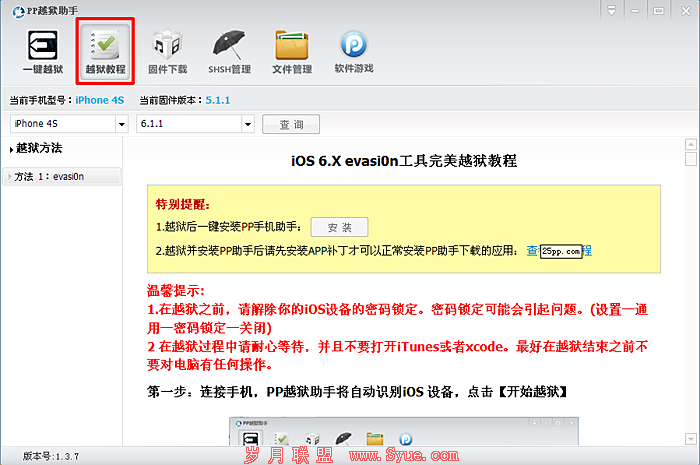Close the PP越狱助手 window
700x465 pixels.
tap(686, 10)
